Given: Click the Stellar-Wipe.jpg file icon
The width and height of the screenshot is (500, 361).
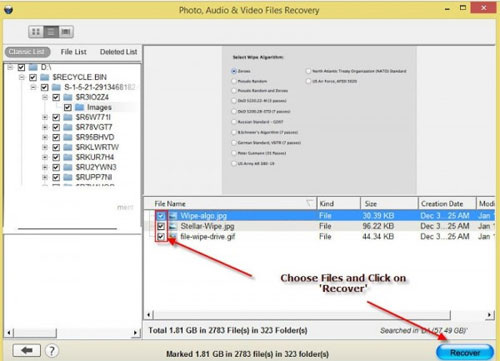Looking at the screenshot, I should [x=173, y=226].
